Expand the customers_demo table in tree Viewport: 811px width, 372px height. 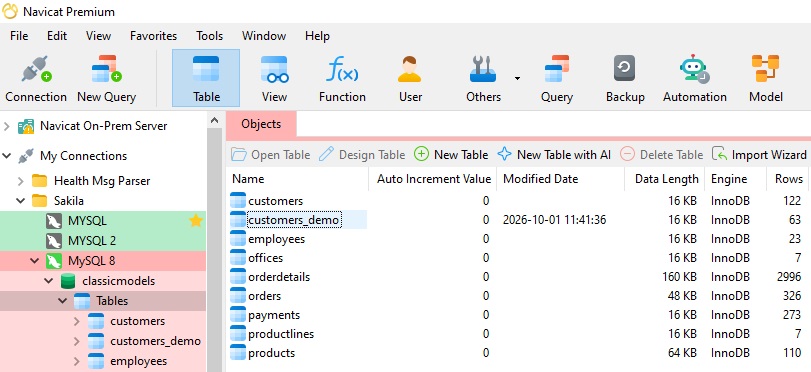(x=77, y=341)
